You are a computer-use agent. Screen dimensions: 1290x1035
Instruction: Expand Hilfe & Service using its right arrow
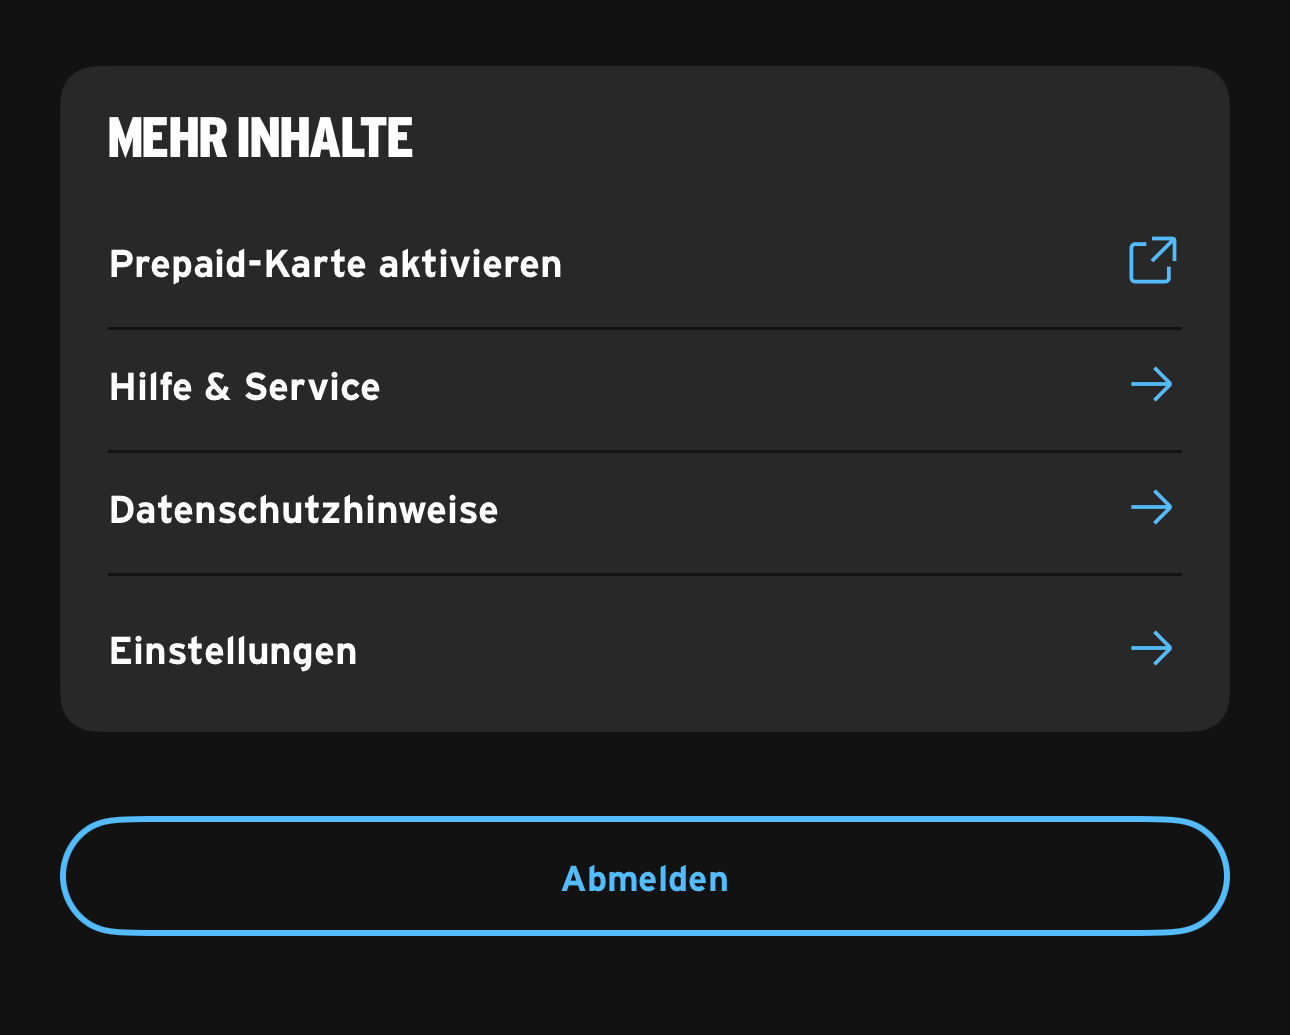pos(1151,385)
